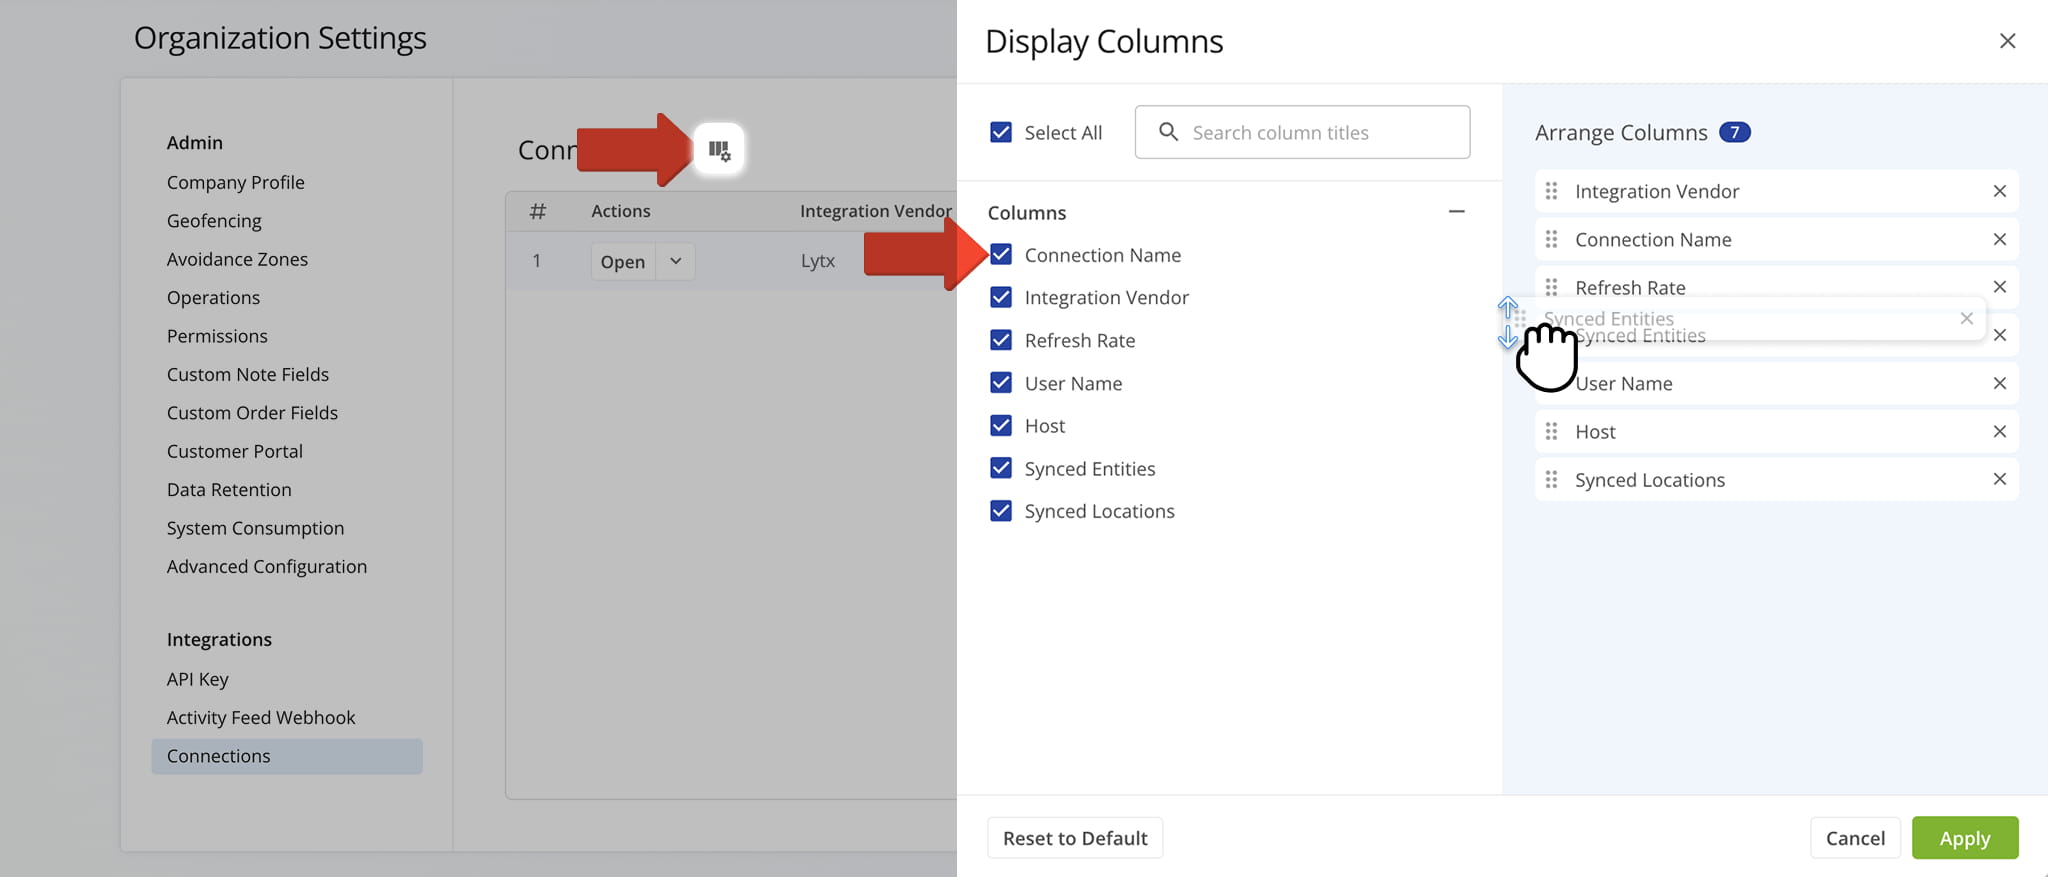Remove Integration Vendor from arranged columns
The height and width of the screenshot is (877, 2048).
point(1999,191)
